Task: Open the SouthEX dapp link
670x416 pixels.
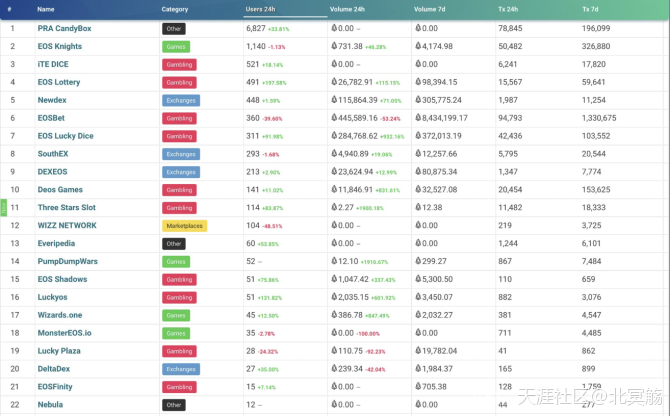Action: click(x=53, y=154)
